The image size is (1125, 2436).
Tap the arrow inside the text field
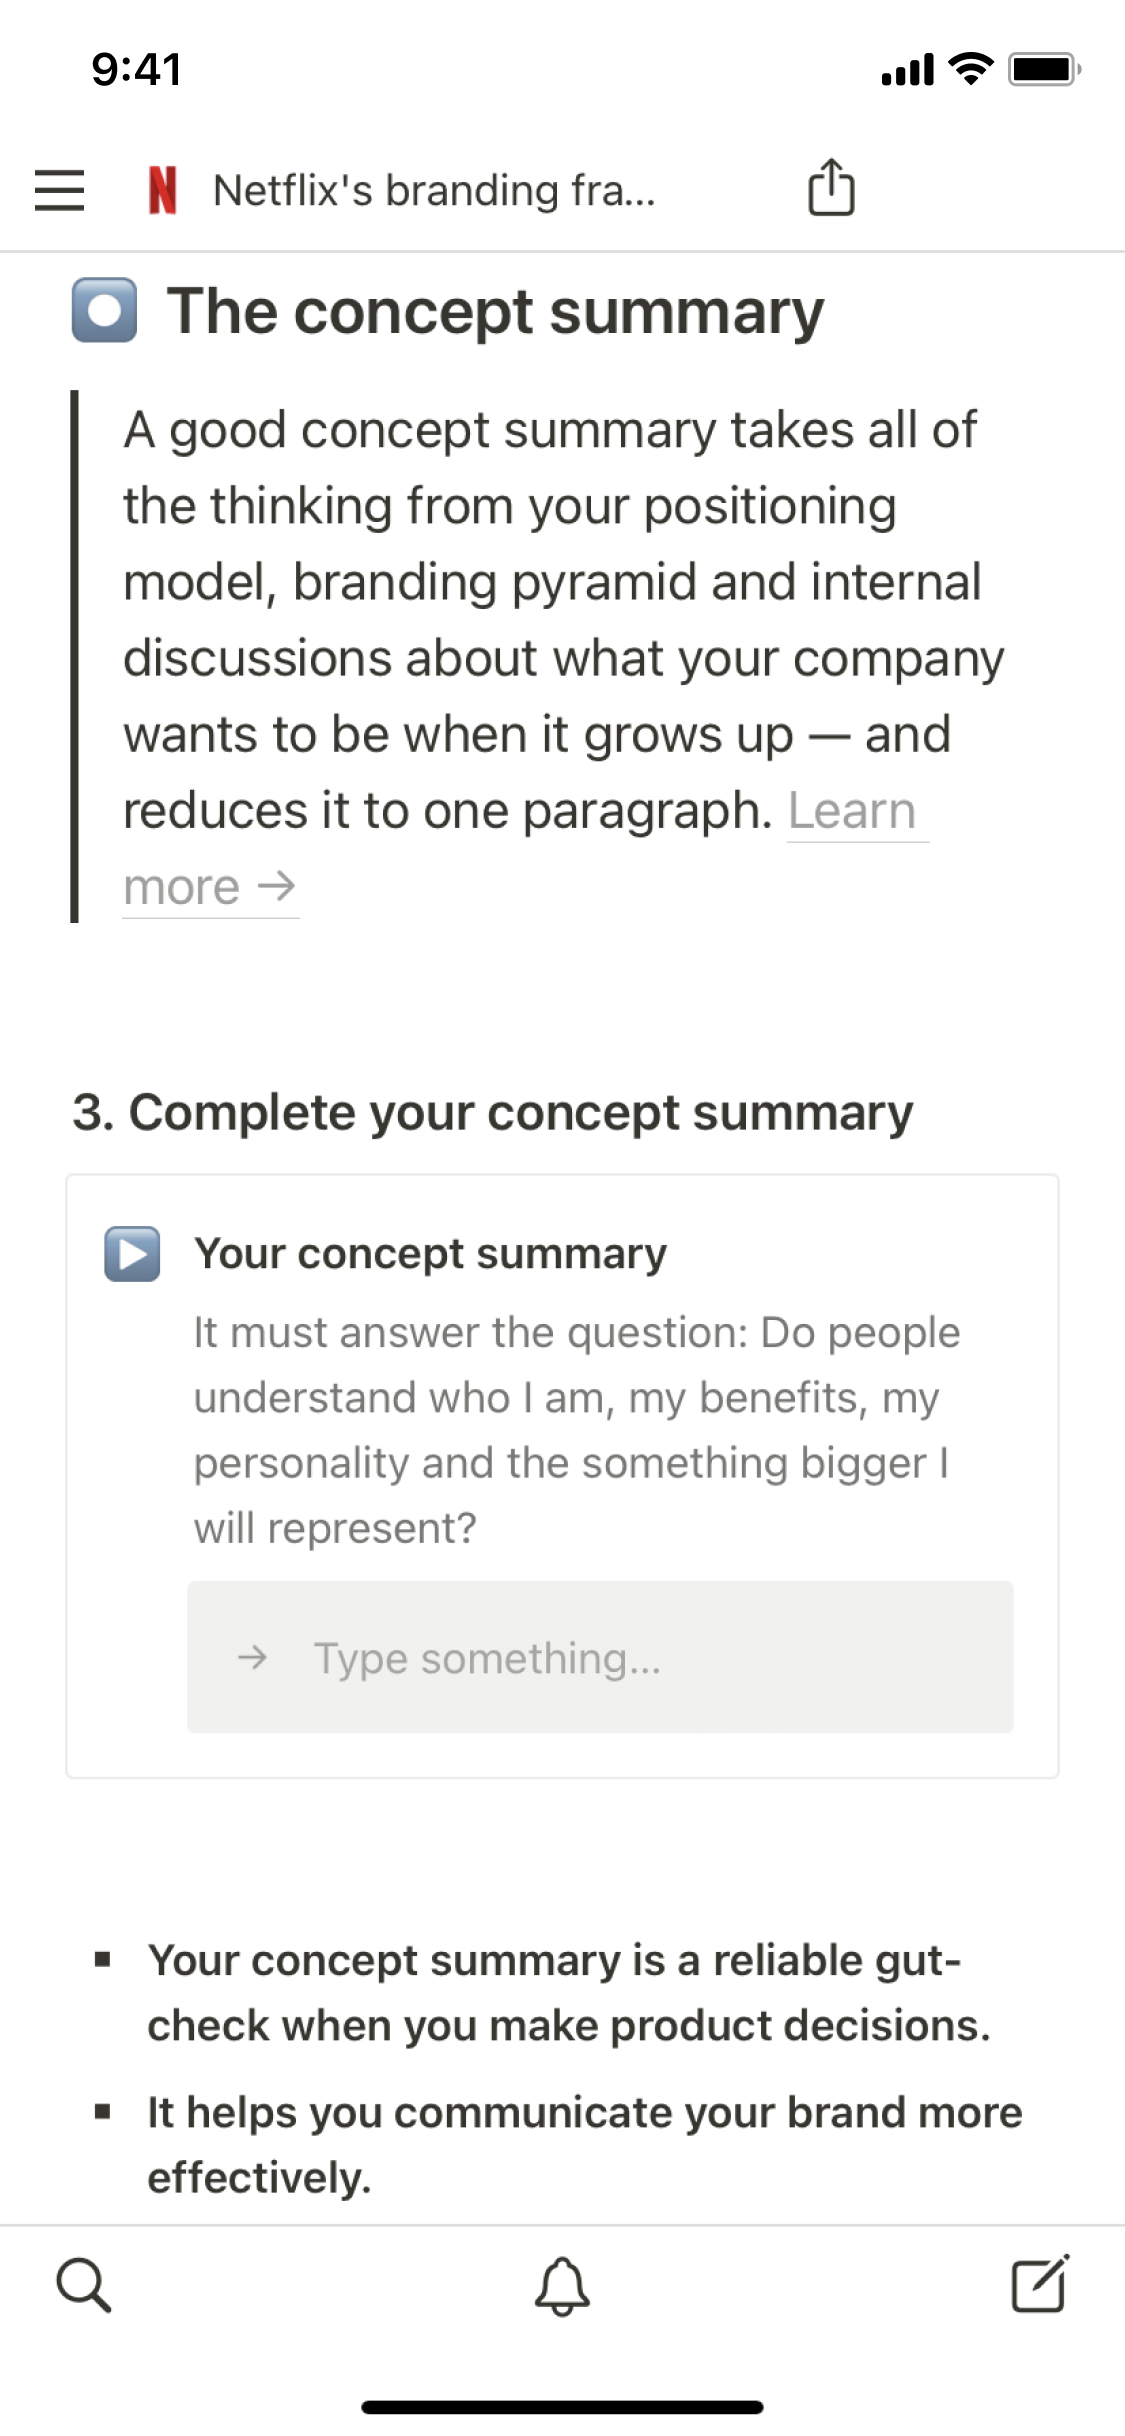(x=253, y=1657)
